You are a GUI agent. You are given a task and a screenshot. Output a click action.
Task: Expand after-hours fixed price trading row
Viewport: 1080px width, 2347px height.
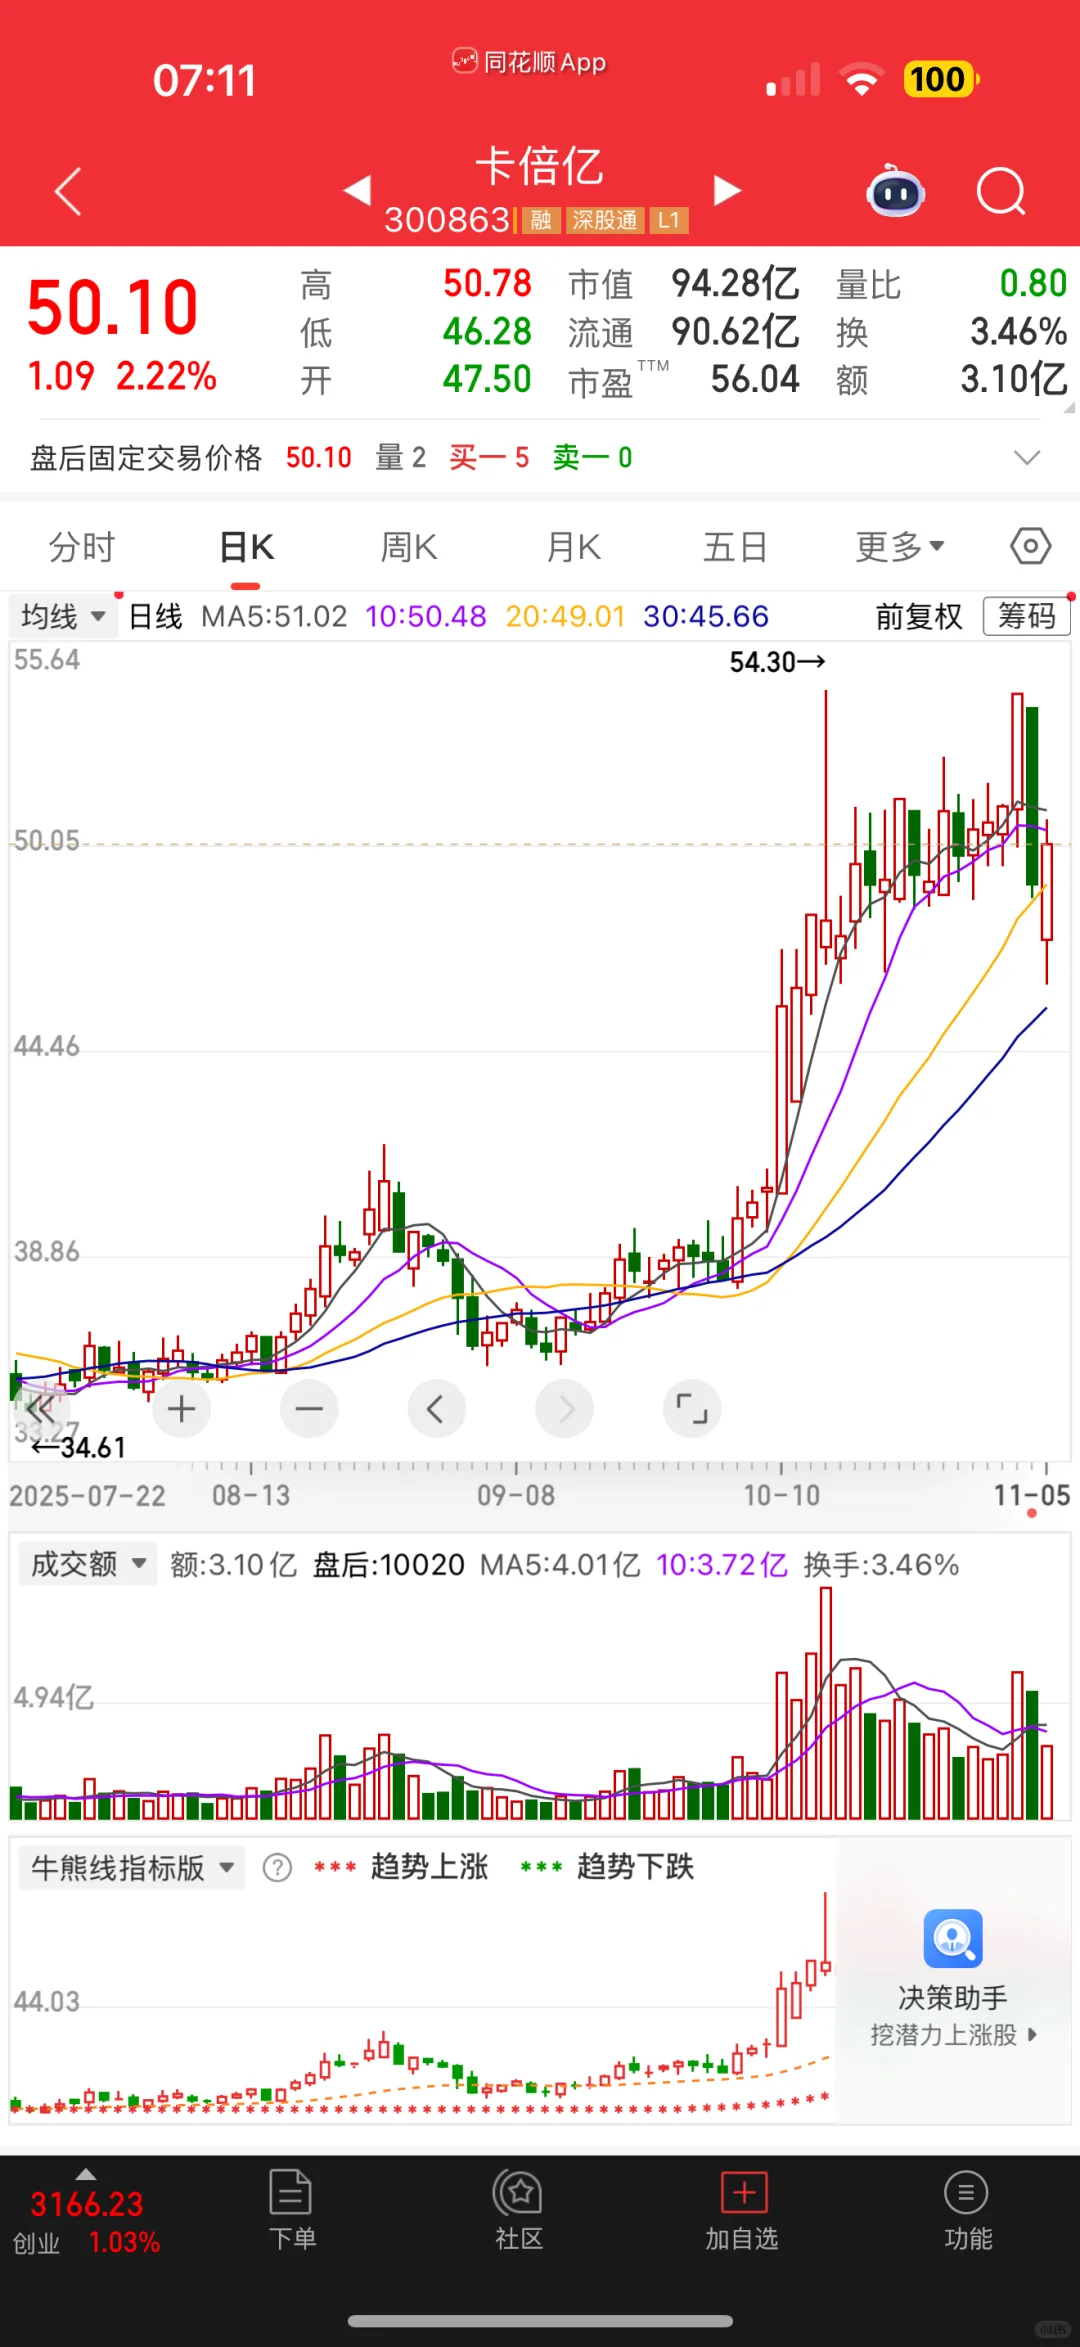[x=1027, y=458]
